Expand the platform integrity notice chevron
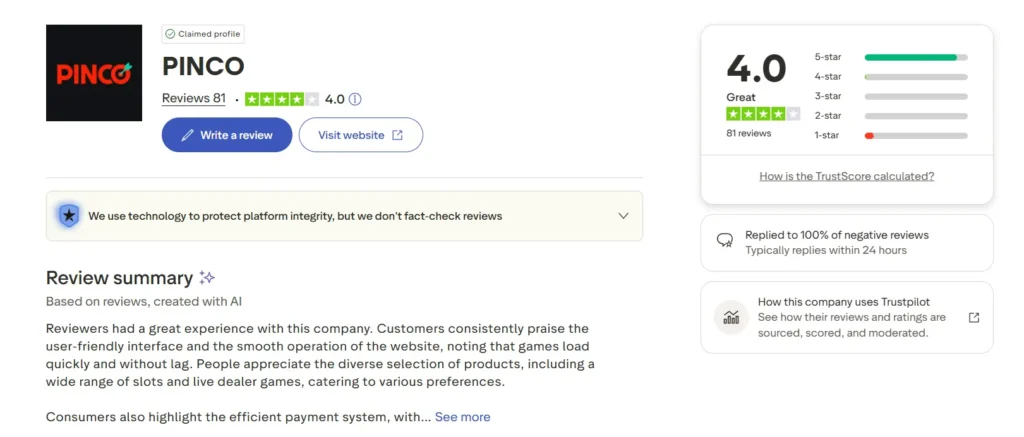 (x=623, y=215)
